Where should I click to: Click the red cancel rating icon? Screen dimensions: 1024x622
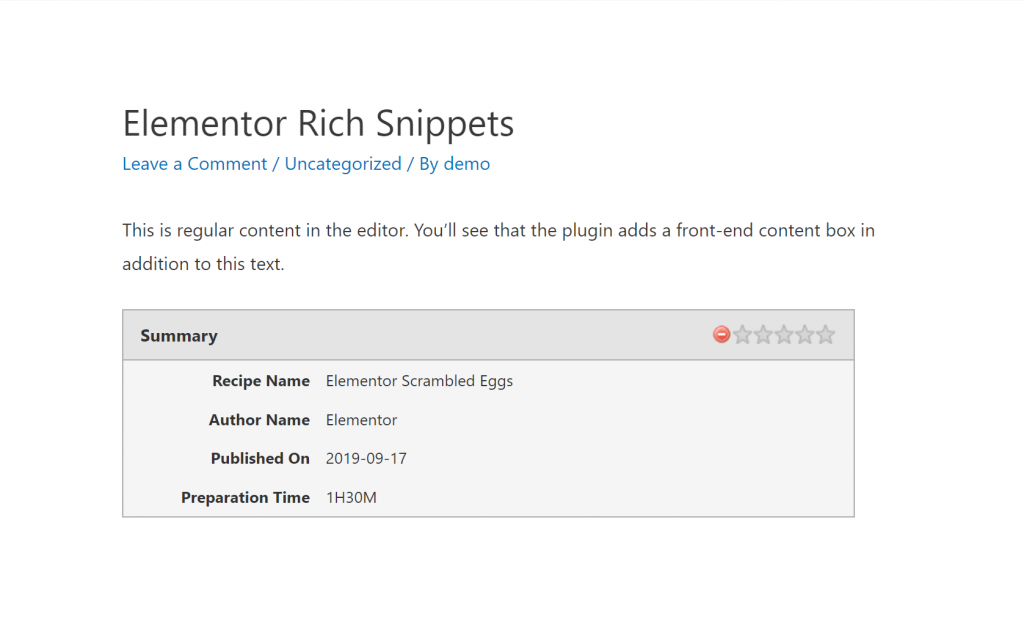pos(721,335)
